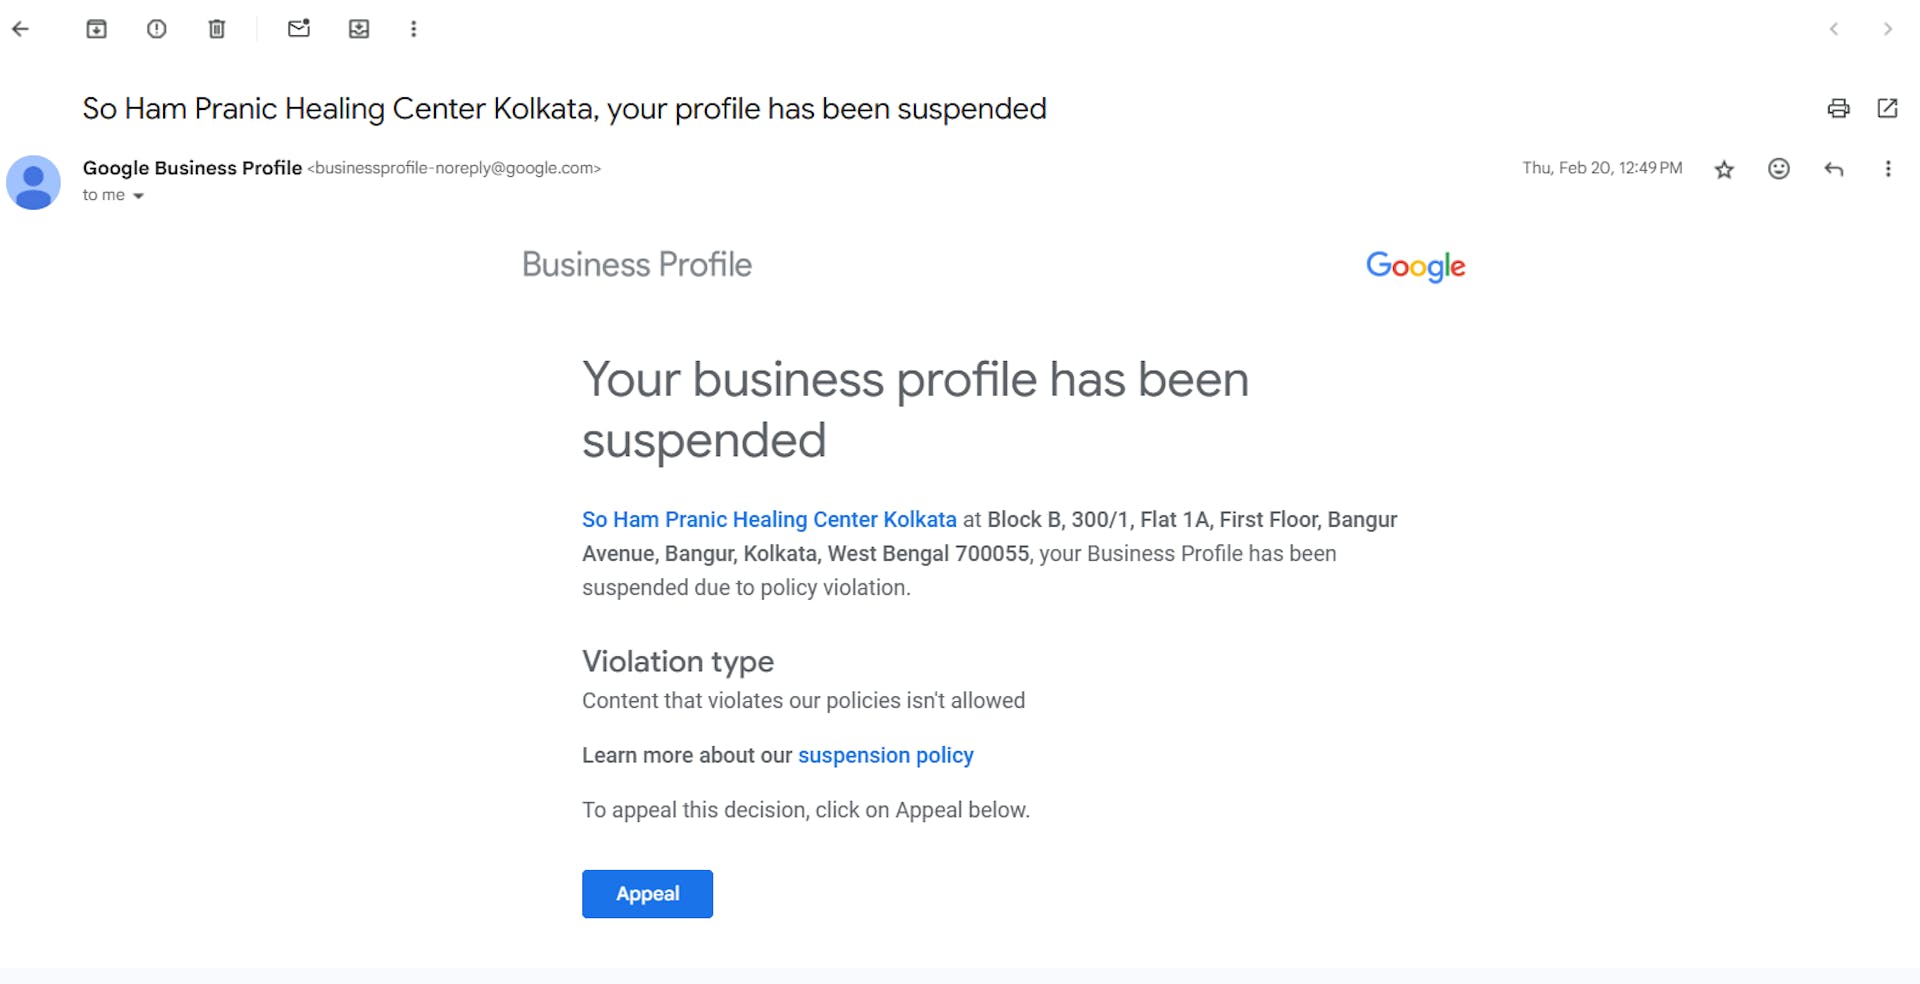Delete the email with trash icon
This screenshot has height=984, width=1920.
[x=217, y=29]
